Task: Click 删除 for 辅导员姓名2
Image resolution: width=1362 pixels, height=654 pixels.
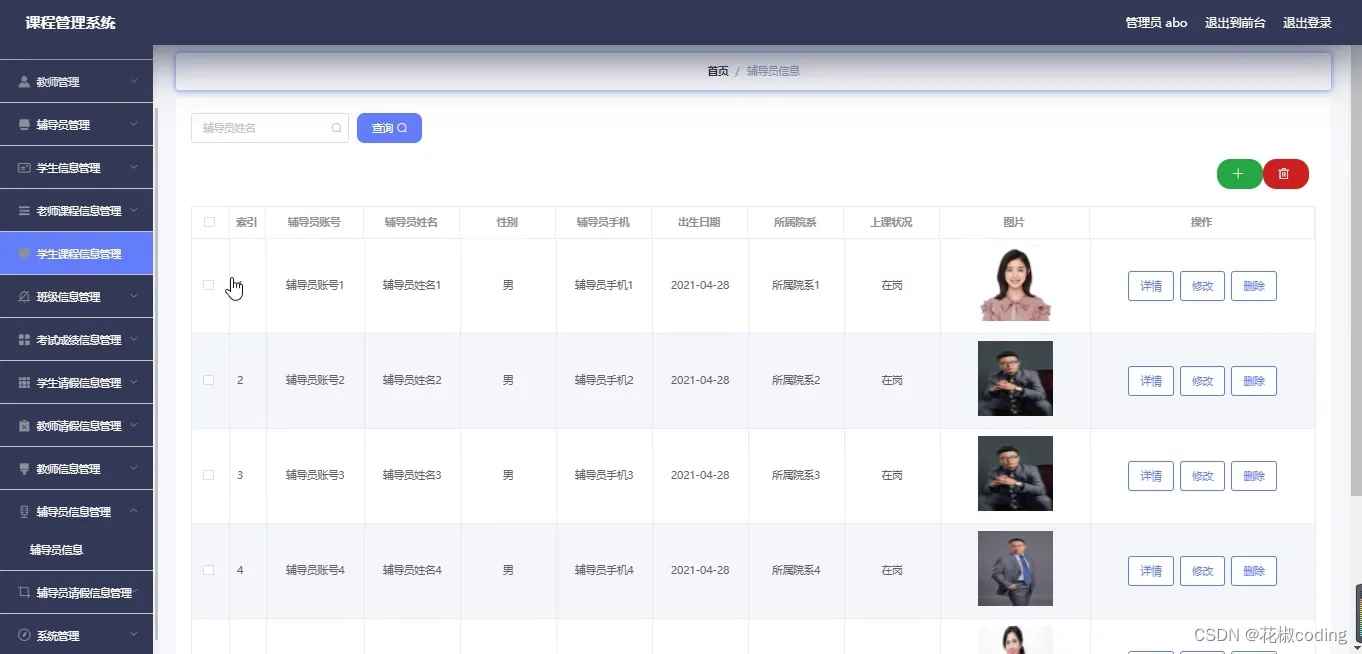Action: tap(1254, 381)
